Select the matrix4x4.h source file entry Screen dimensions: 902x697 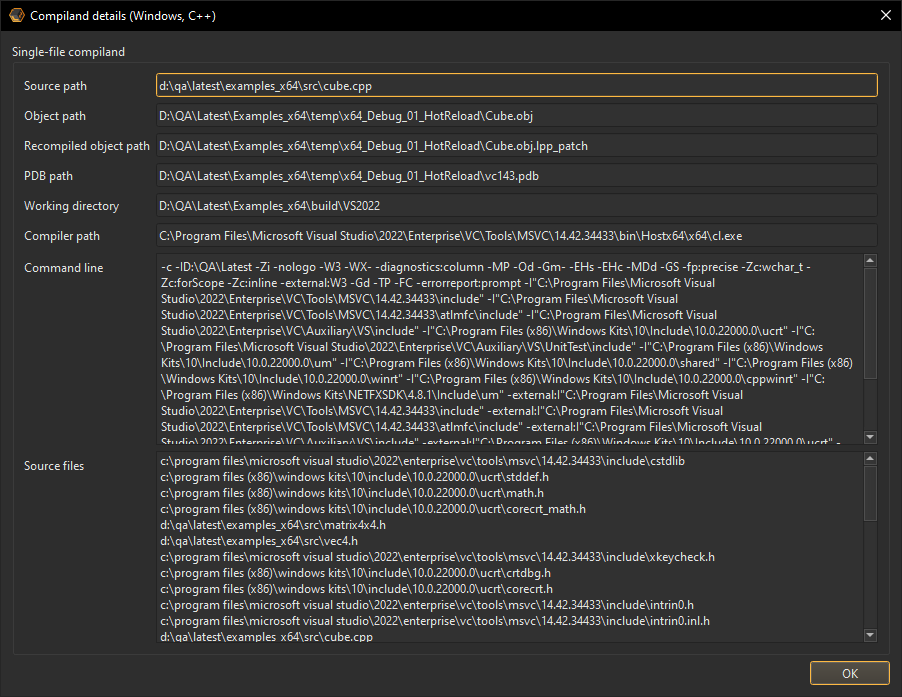click(273, 524)
